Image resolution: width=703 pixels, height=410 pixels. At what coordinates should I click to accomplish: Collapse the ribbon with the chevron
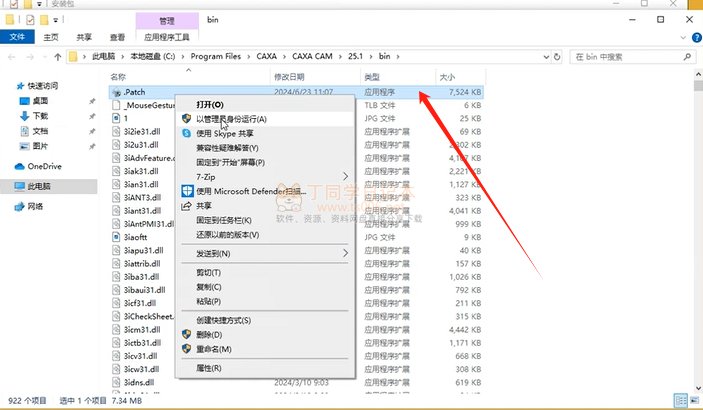(x=683, y=38)
